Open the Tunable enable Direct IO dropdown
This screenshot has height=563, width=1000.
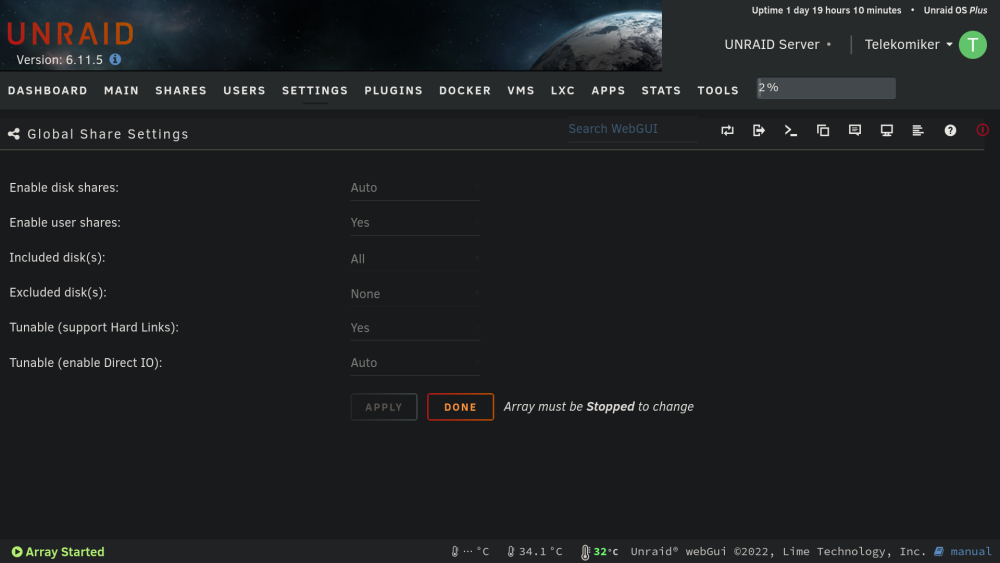(x=415, y=363)
